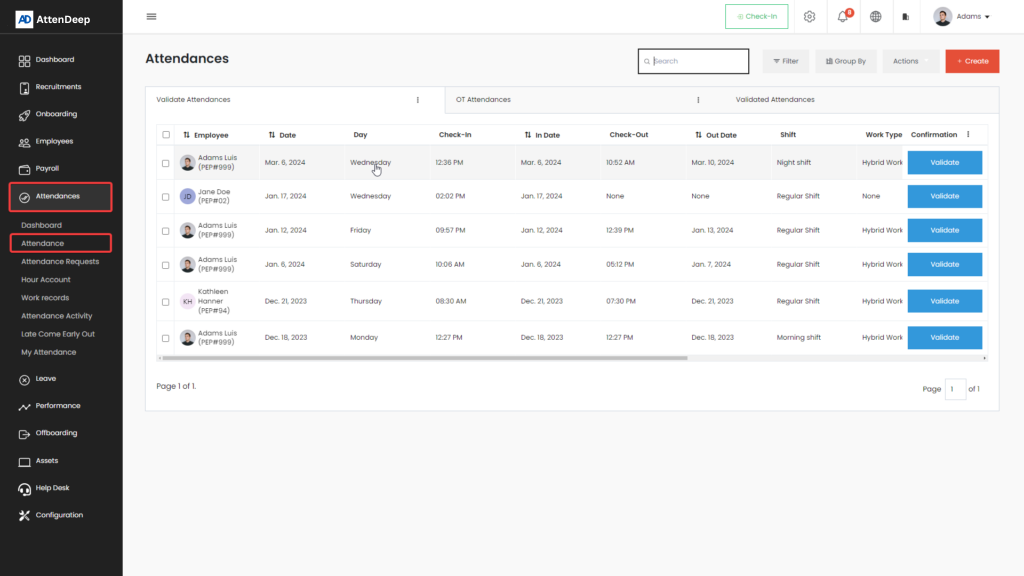Expand the Actions dropdown

click(910, 61)
